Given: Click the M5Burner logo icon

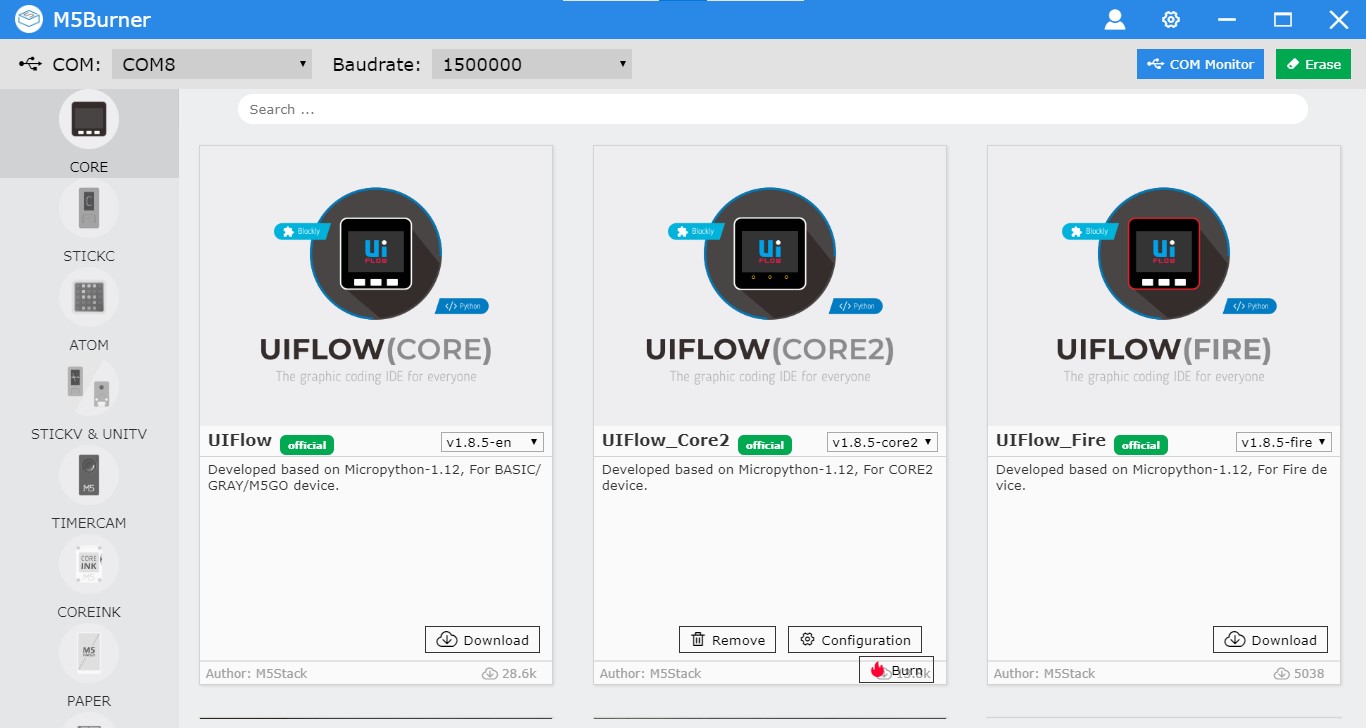Looking at the screenshot, I should pos(27,19).
